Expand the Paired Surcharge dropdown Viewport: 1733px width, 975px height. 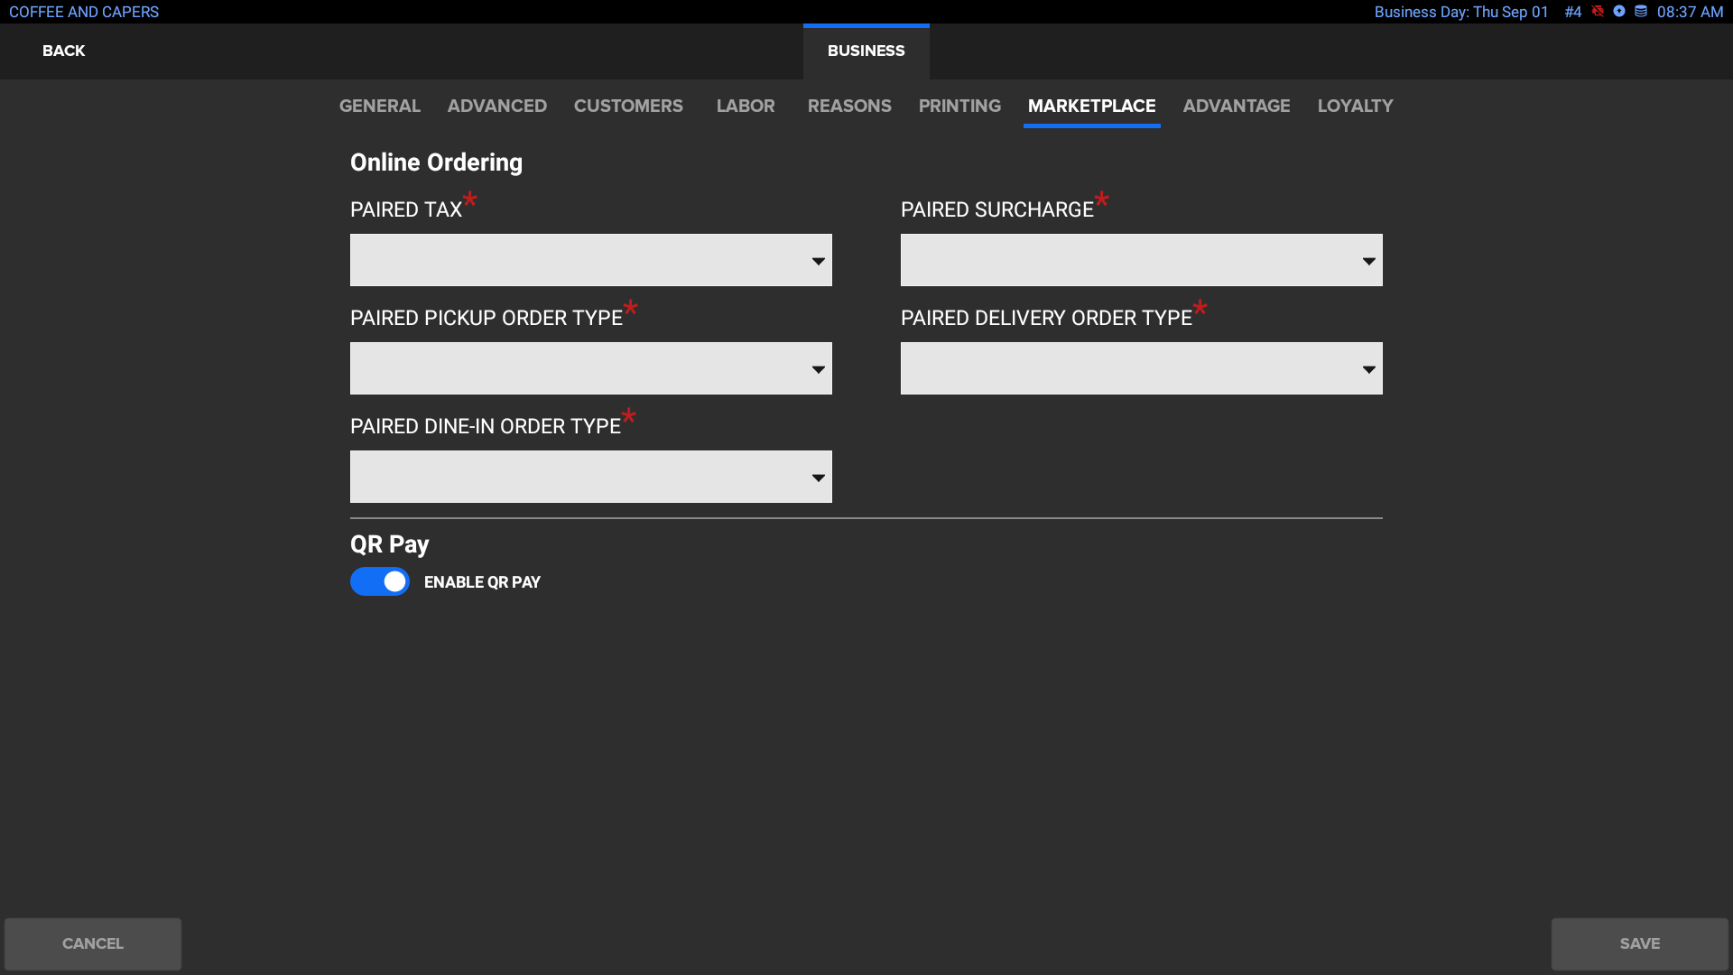pos(1141,260)
